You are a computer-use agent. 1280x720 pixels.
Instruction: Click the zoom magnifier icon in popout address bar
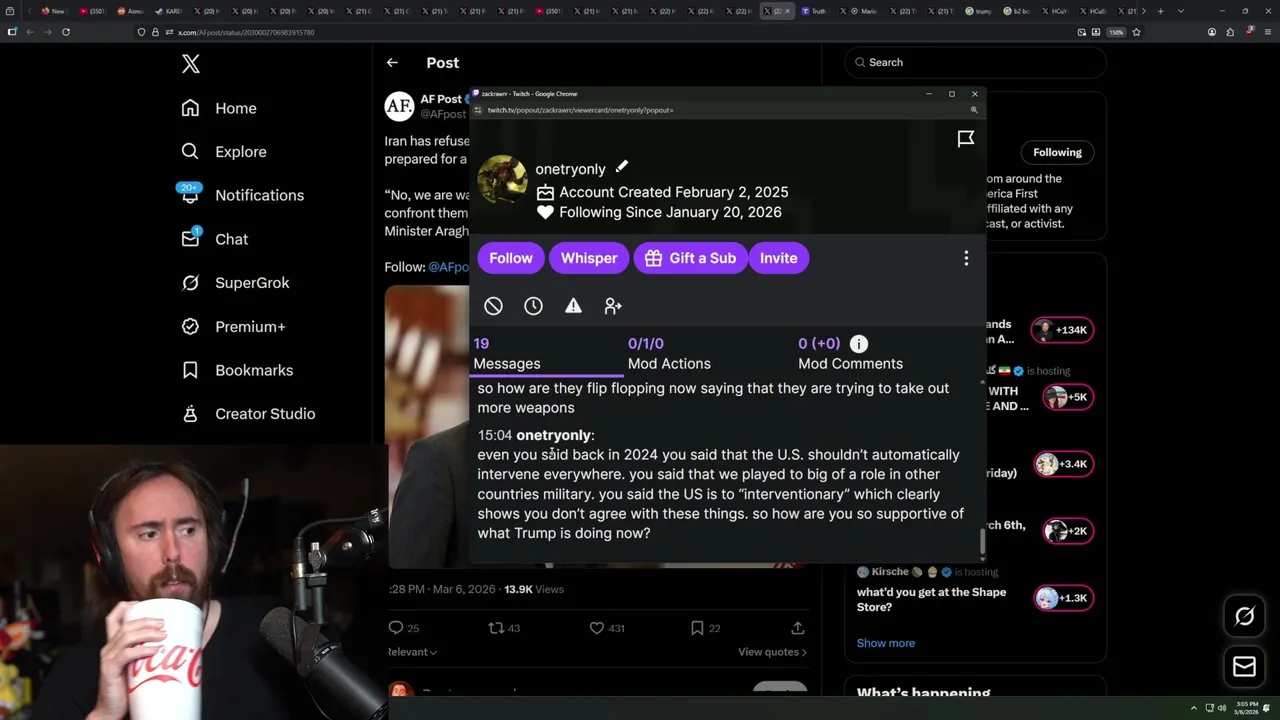pos(974,110)
